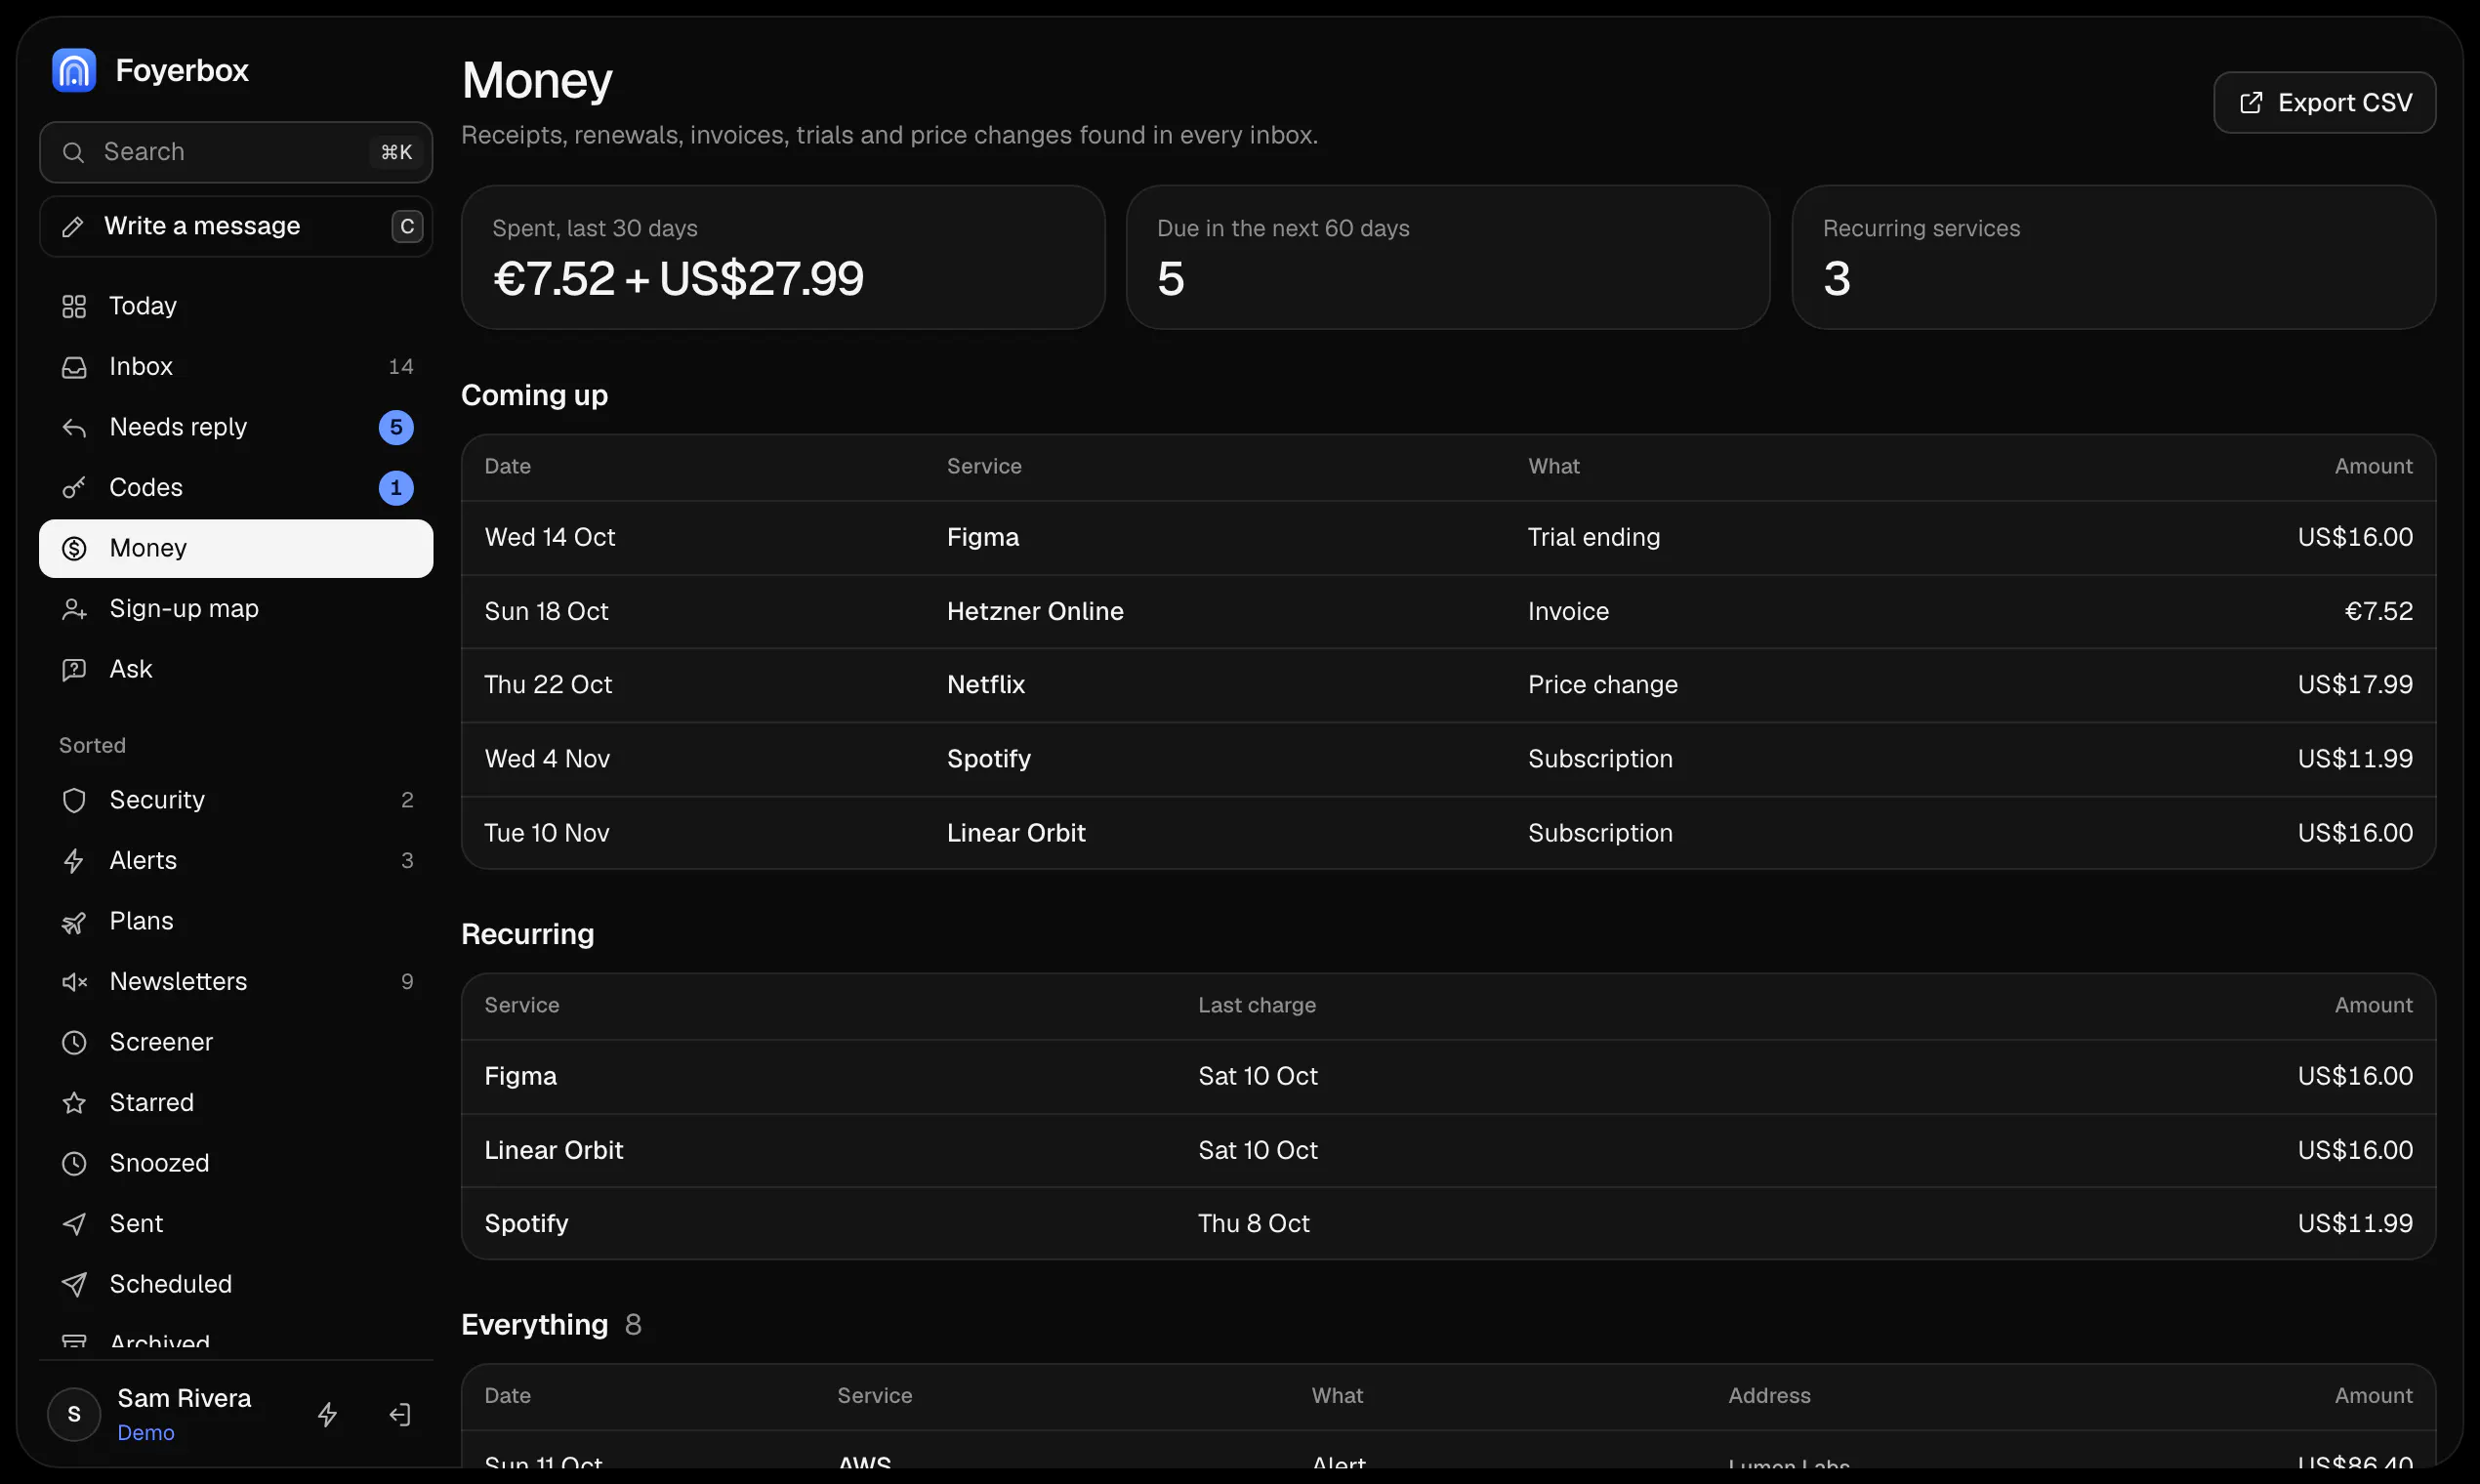Click the US$17.99 amount for Netflix
This screenshot has width=2480, height=1484.
point(2355,685)
